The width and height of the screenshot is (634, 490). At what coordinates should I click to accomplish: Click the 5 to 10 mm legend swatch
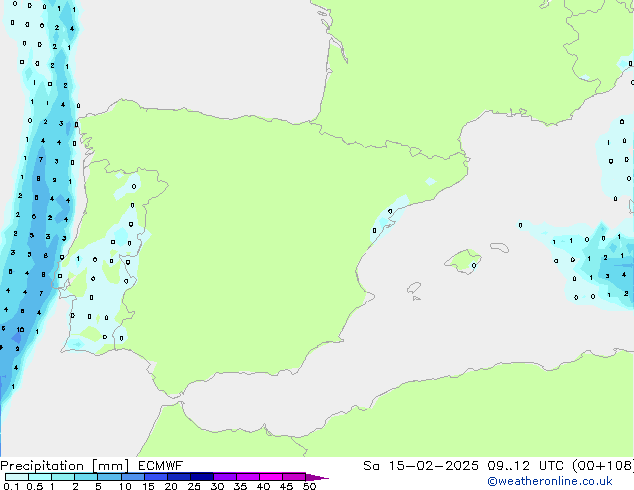click(x=109, y=477)
